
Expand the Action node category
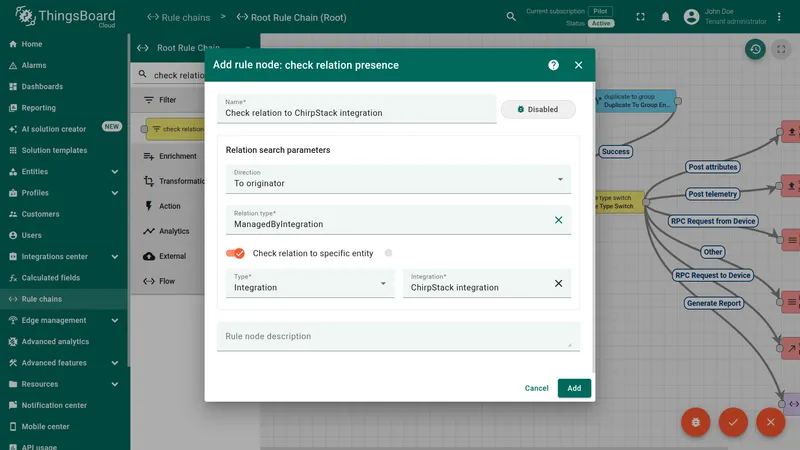(x=168, y=206)
